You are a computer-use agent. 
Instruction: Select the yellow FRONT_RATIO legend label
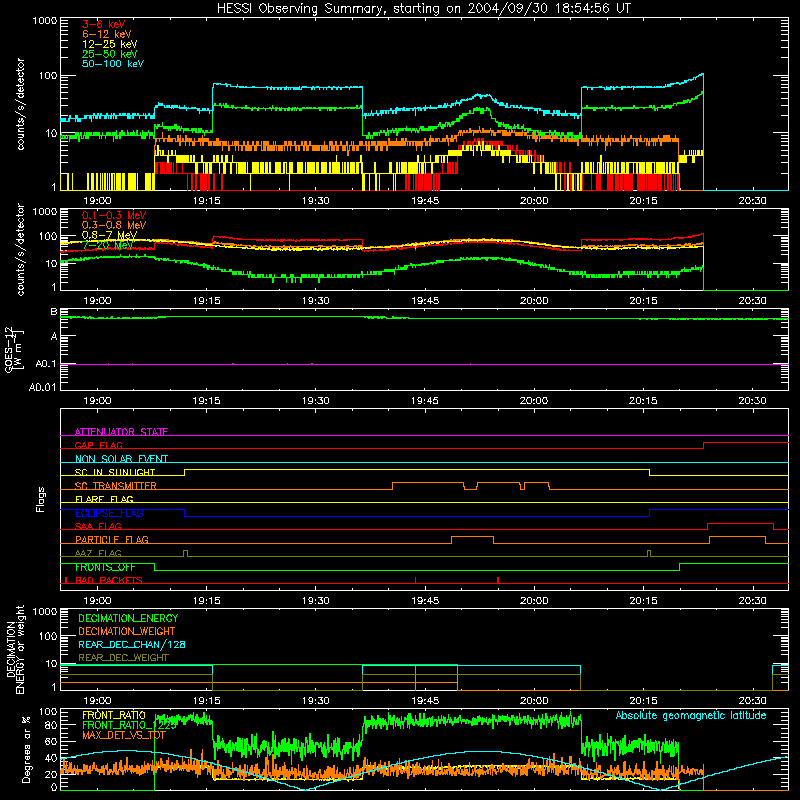click(114, 715)
